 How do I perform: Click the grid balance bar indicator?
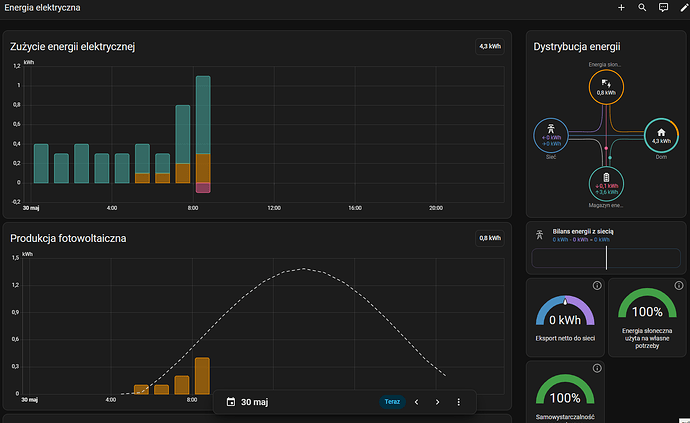606,258
